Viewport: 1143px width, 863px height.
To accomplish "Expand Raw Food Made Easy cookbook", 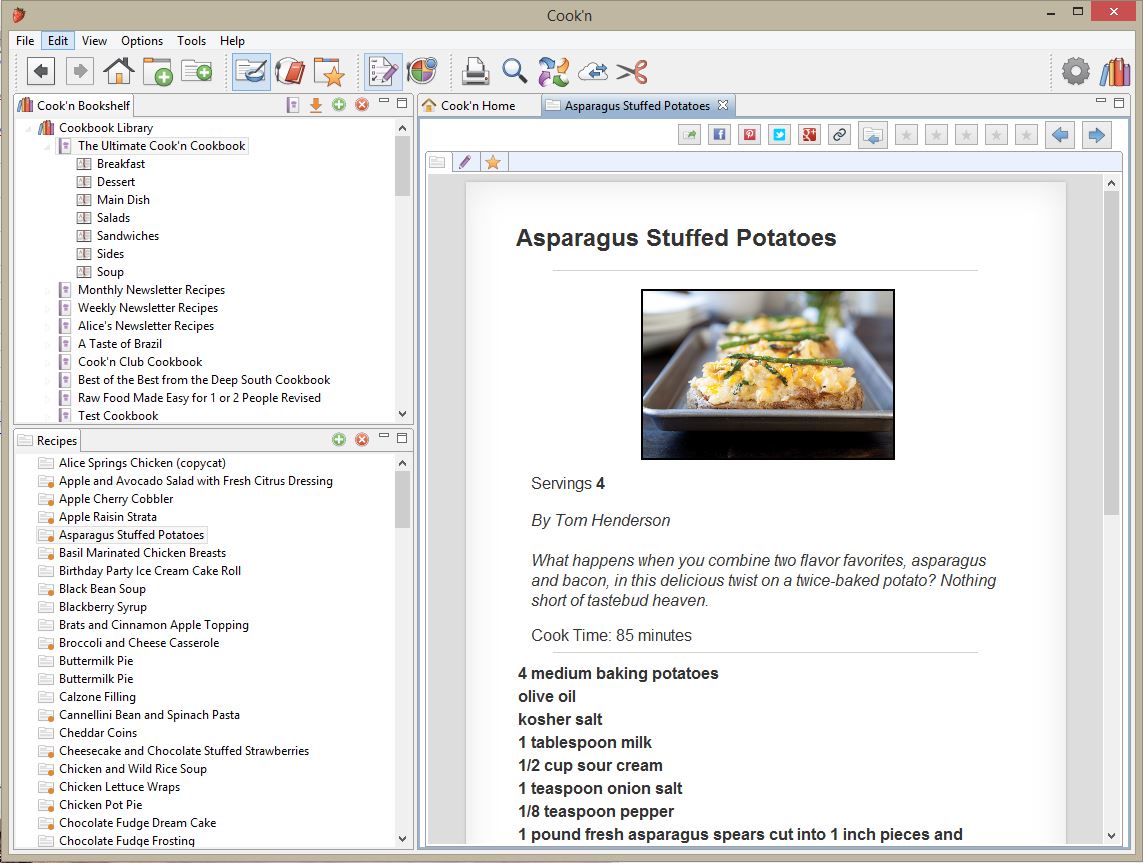I will tap(47, 398).
